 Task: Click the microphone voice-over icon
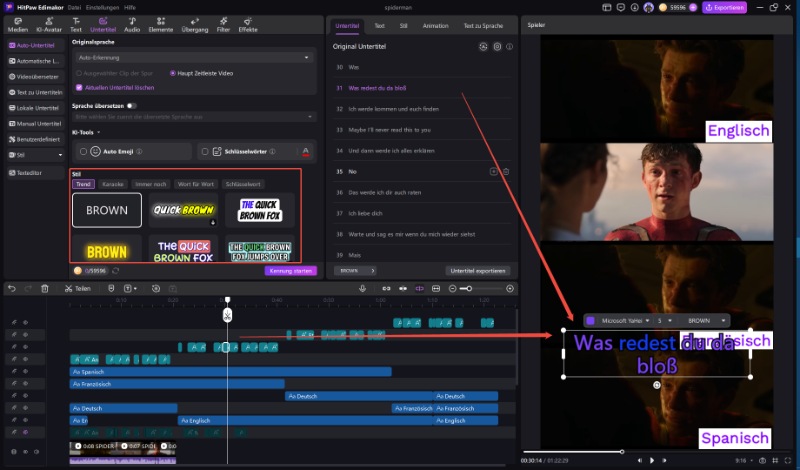(362, 288)
